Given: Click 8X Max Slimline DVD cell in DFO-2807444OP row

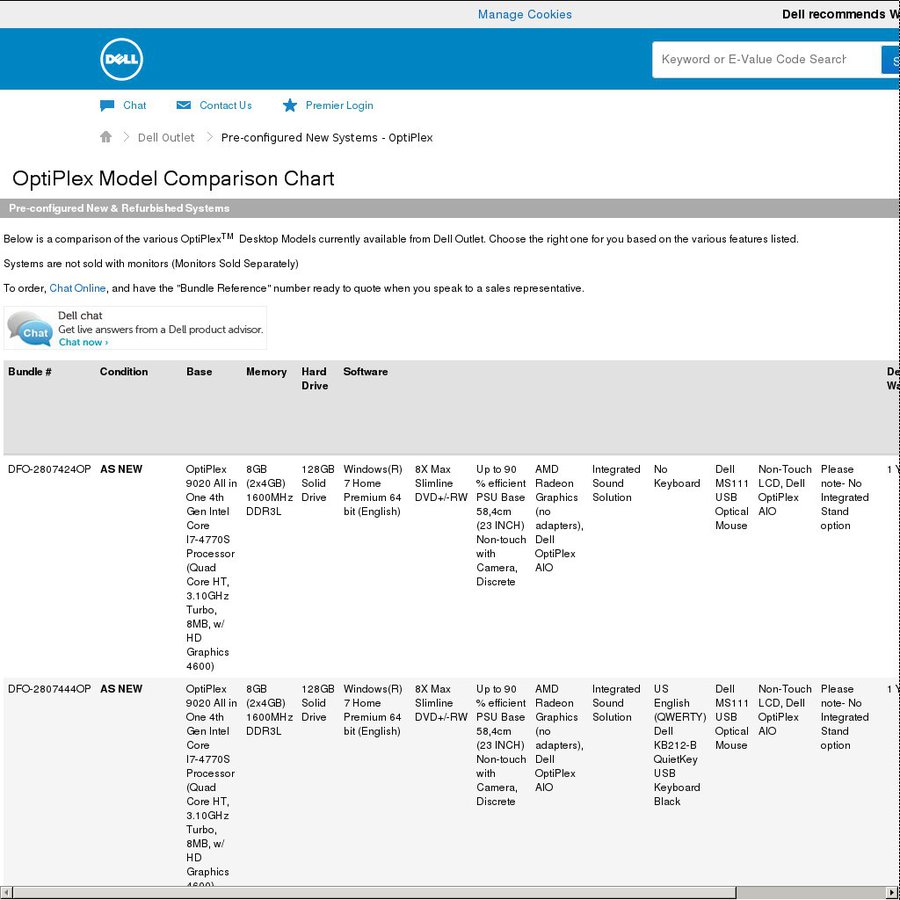Looking at the screenshot, I should [441, 703].
